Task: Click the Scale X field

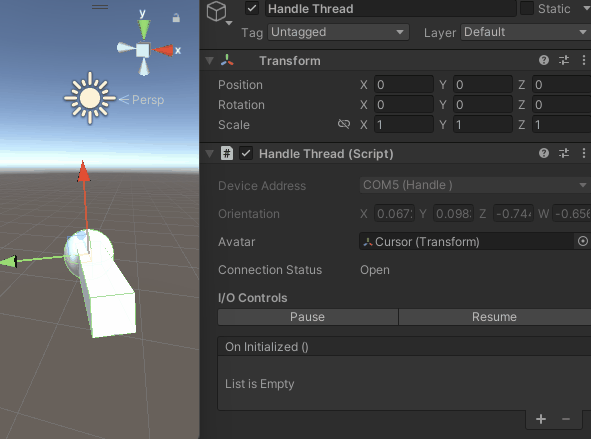Action: (404, 124)
